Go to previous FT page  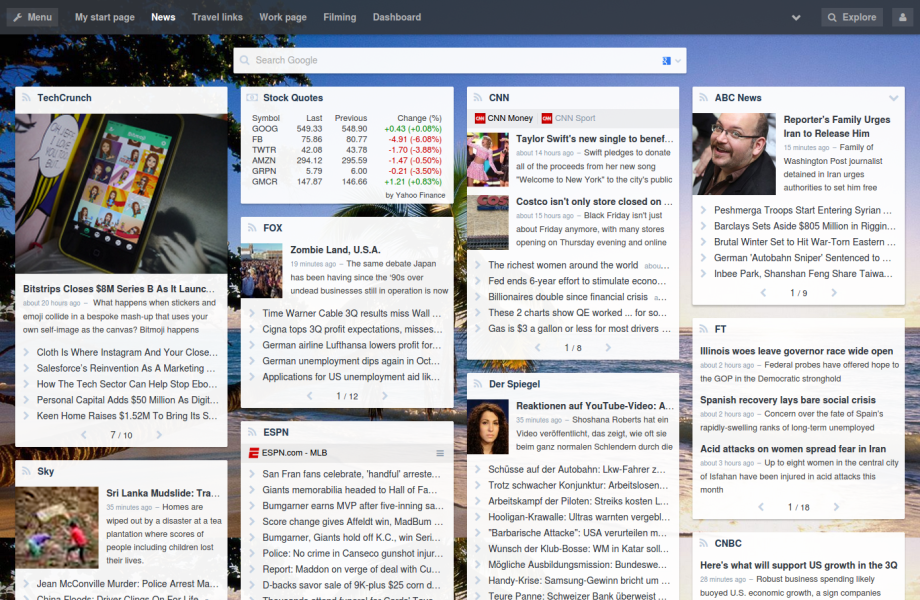(760, 507)
